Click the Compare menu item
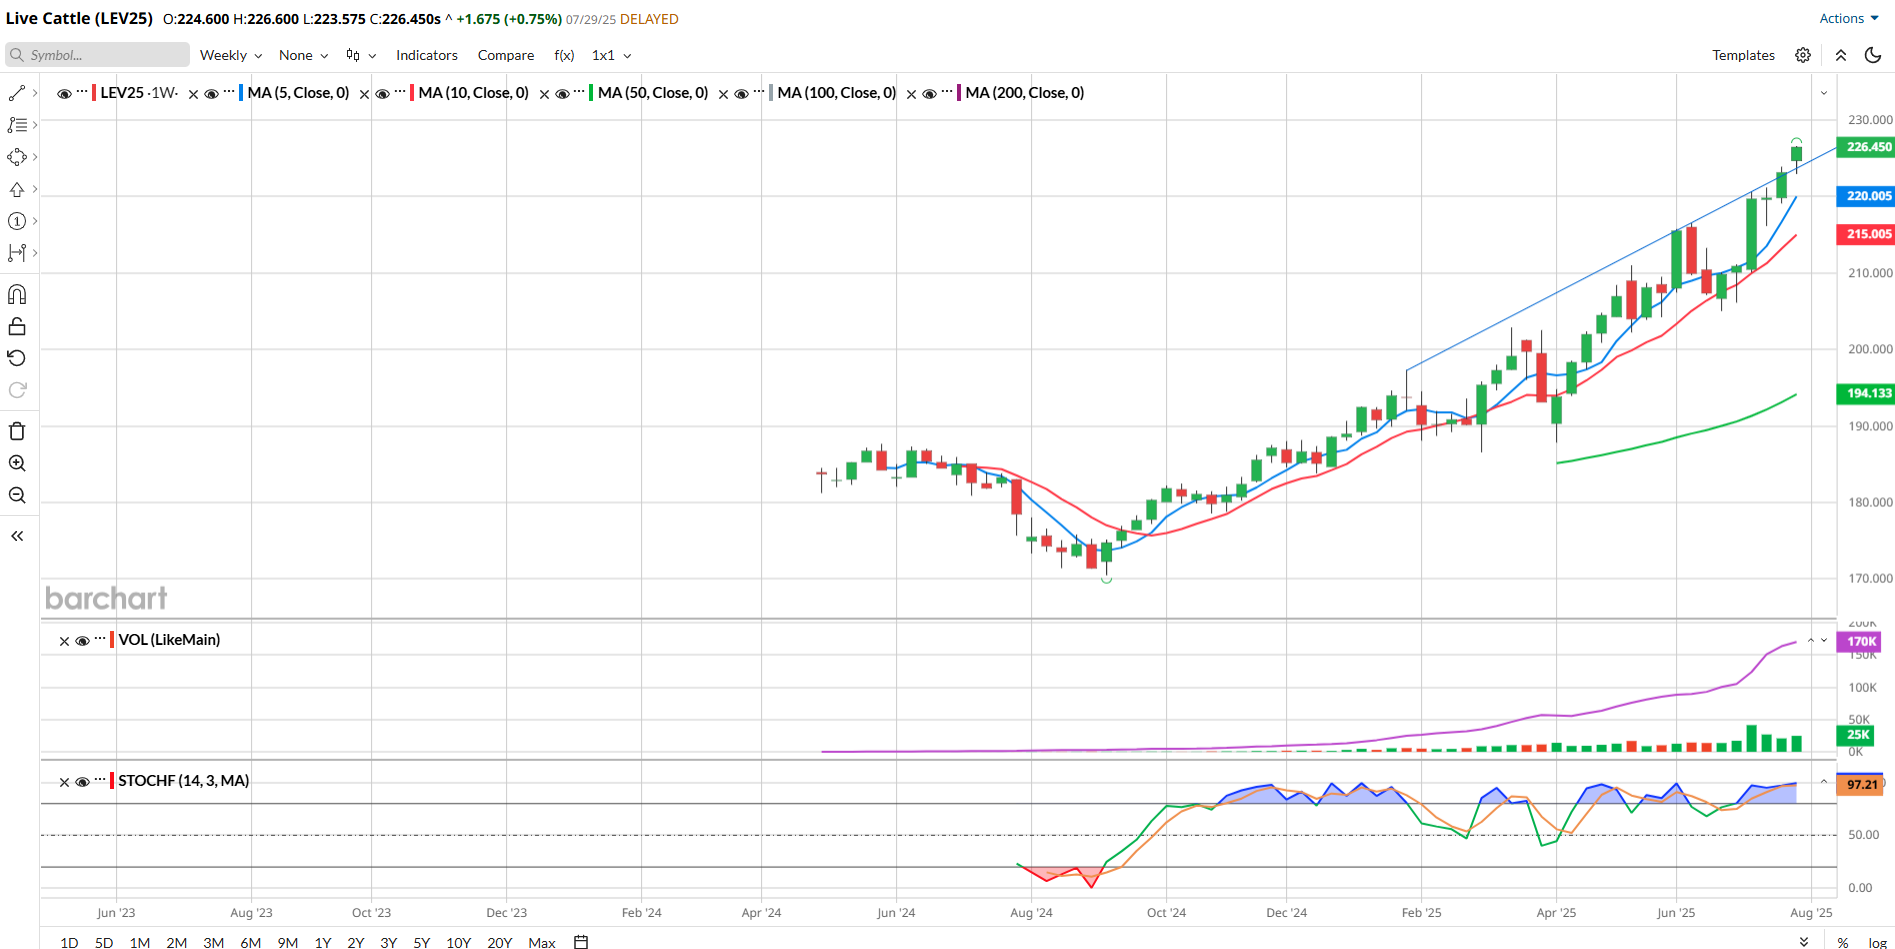 505,55
